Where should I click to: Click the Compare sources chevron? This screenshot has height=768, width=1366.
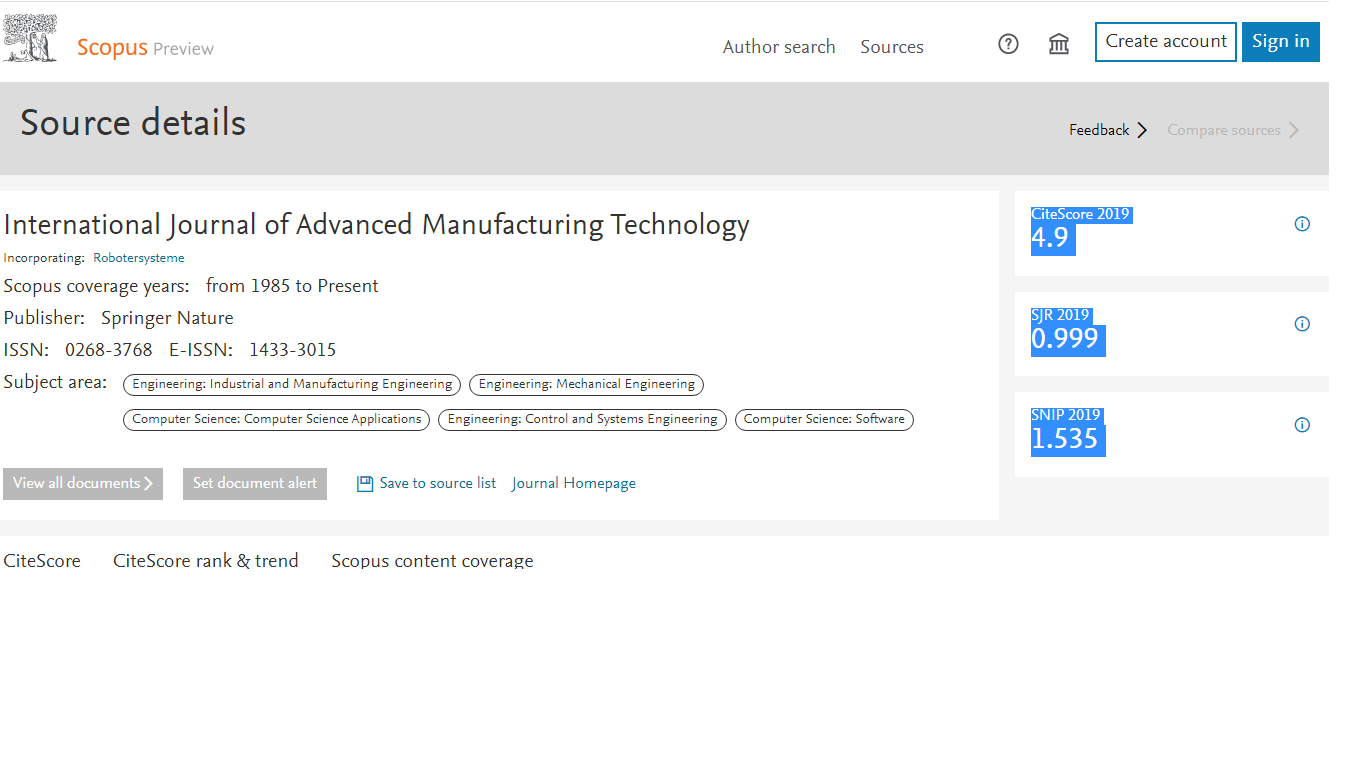[1294, 130]
